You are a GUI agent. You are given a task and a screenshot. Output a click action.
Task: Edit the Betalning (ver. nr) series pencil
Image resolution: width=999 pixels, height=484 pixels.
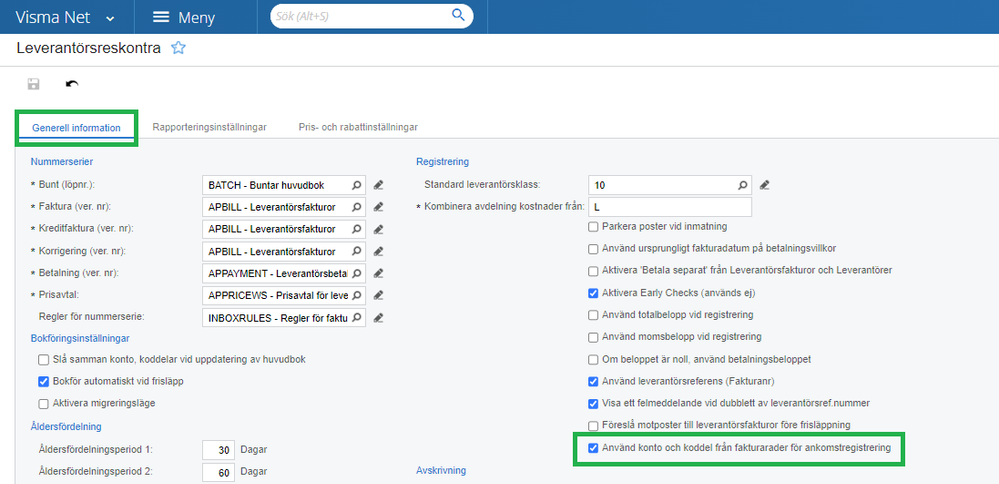pyautogui.click(x=378, y=273)
